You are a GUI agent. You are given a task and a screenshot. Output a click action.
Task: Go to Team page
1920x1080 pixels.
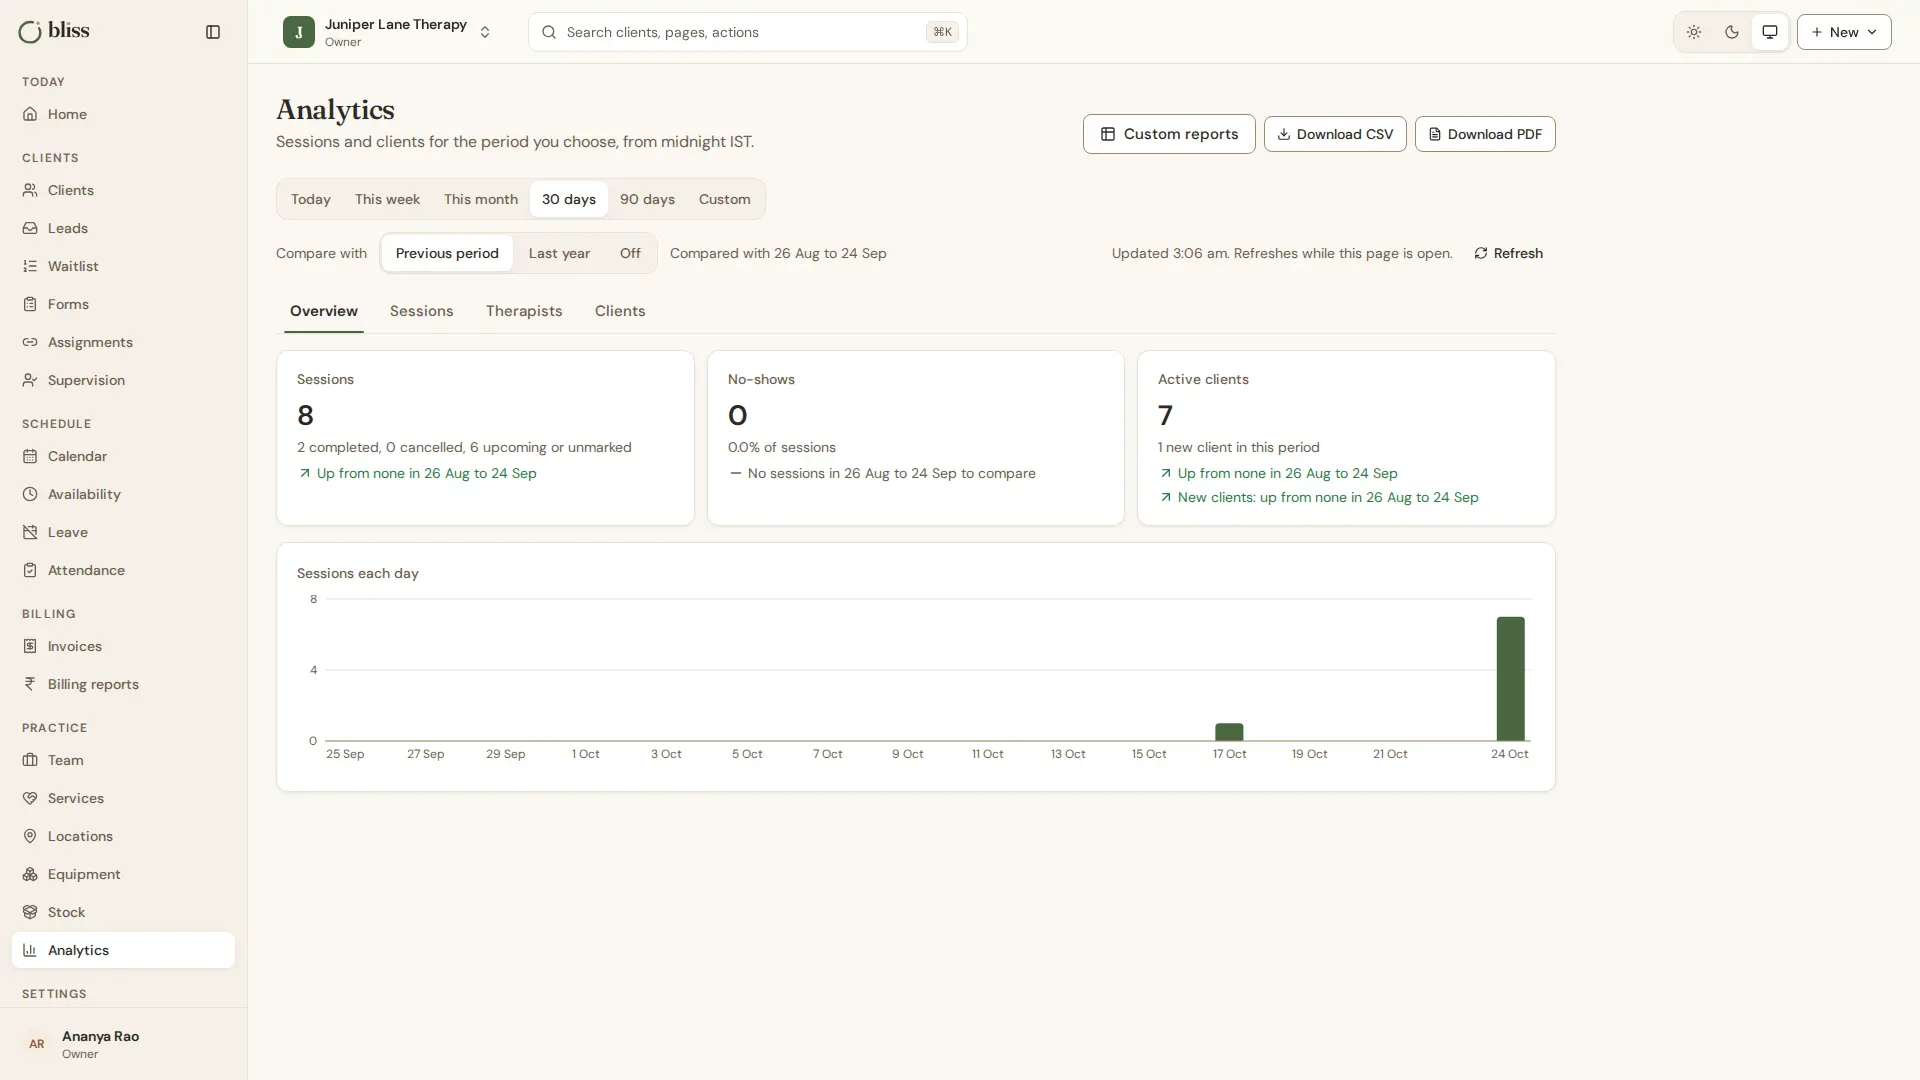[123, 760]
